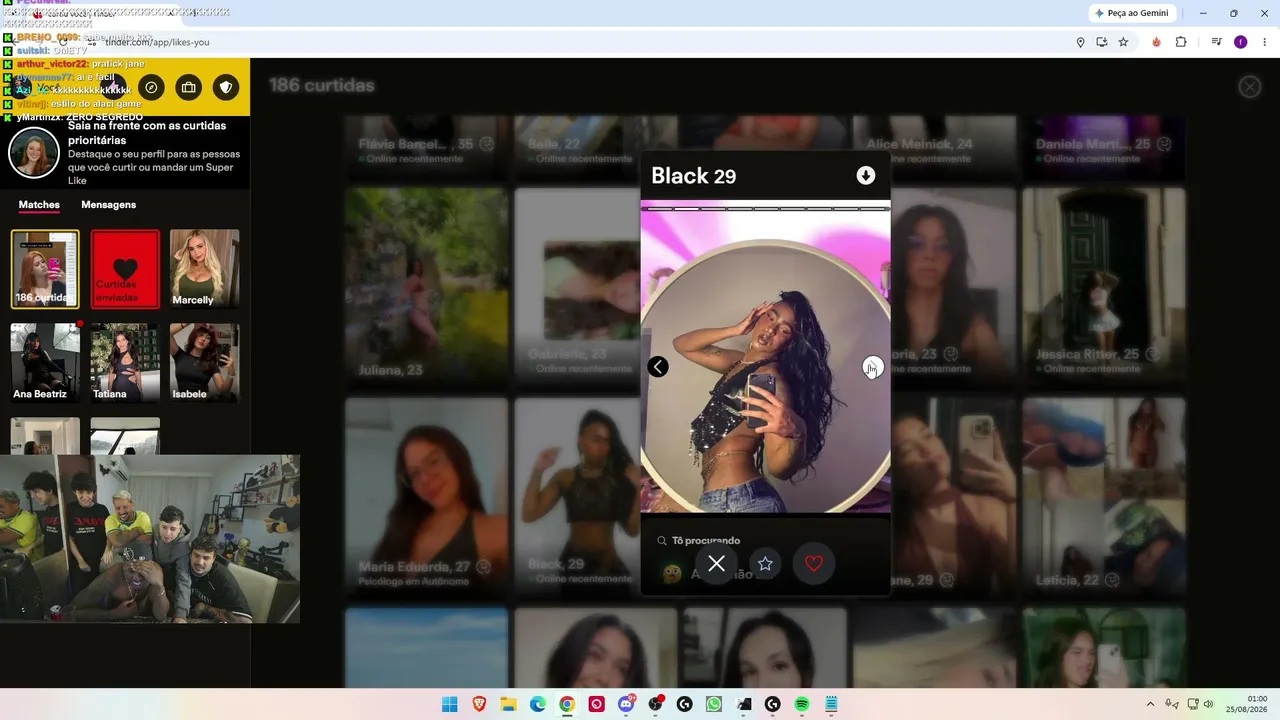Screen dimensions: 1280x720
Task: Show previous photo in Black's profile
Action: 658,367
